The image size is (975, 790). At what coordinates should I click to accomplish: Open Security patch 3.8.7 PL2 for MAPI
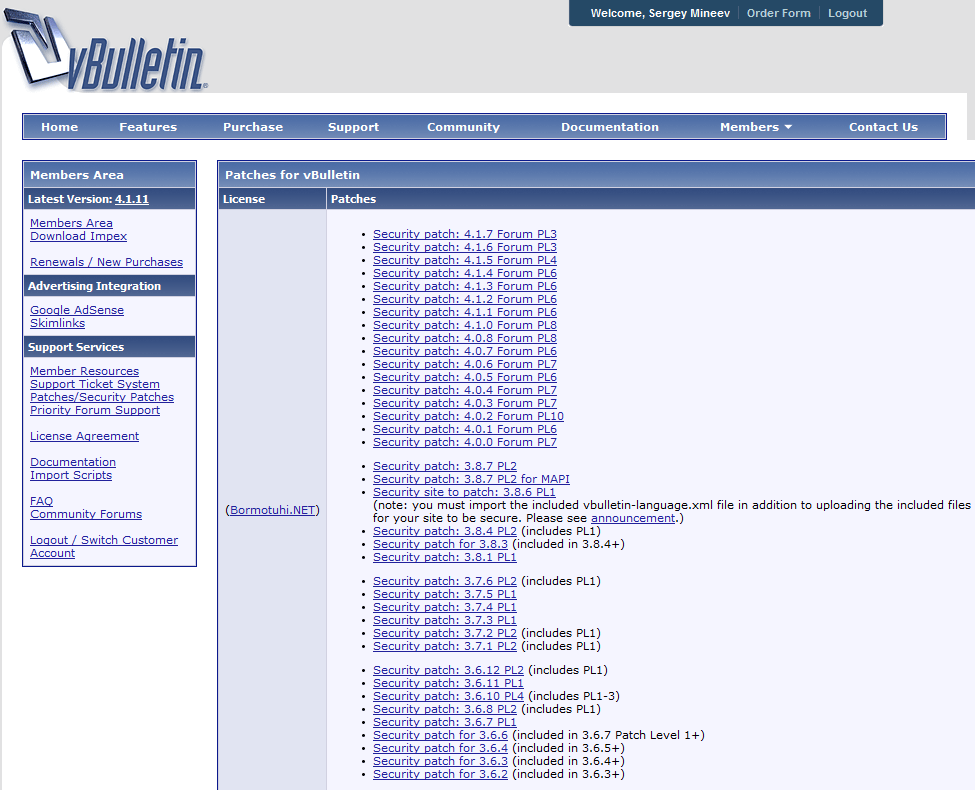tap(471, 480)
